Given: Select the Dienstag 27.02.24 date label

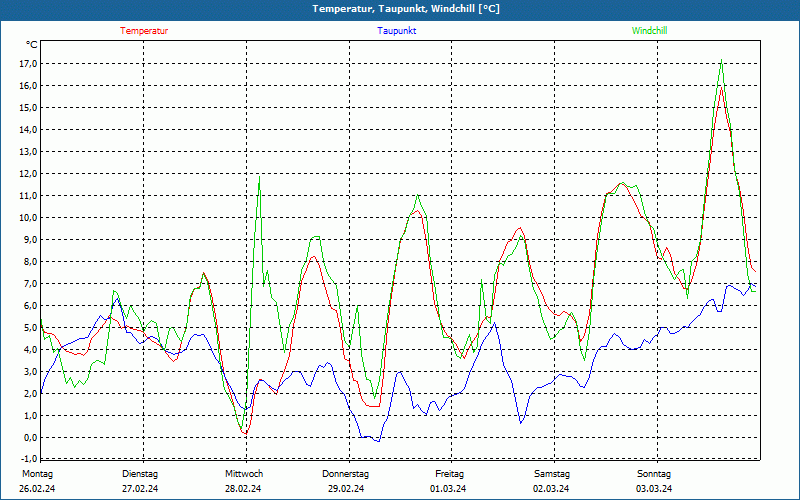Looking at the screenshot, I should tap(140, 481).
